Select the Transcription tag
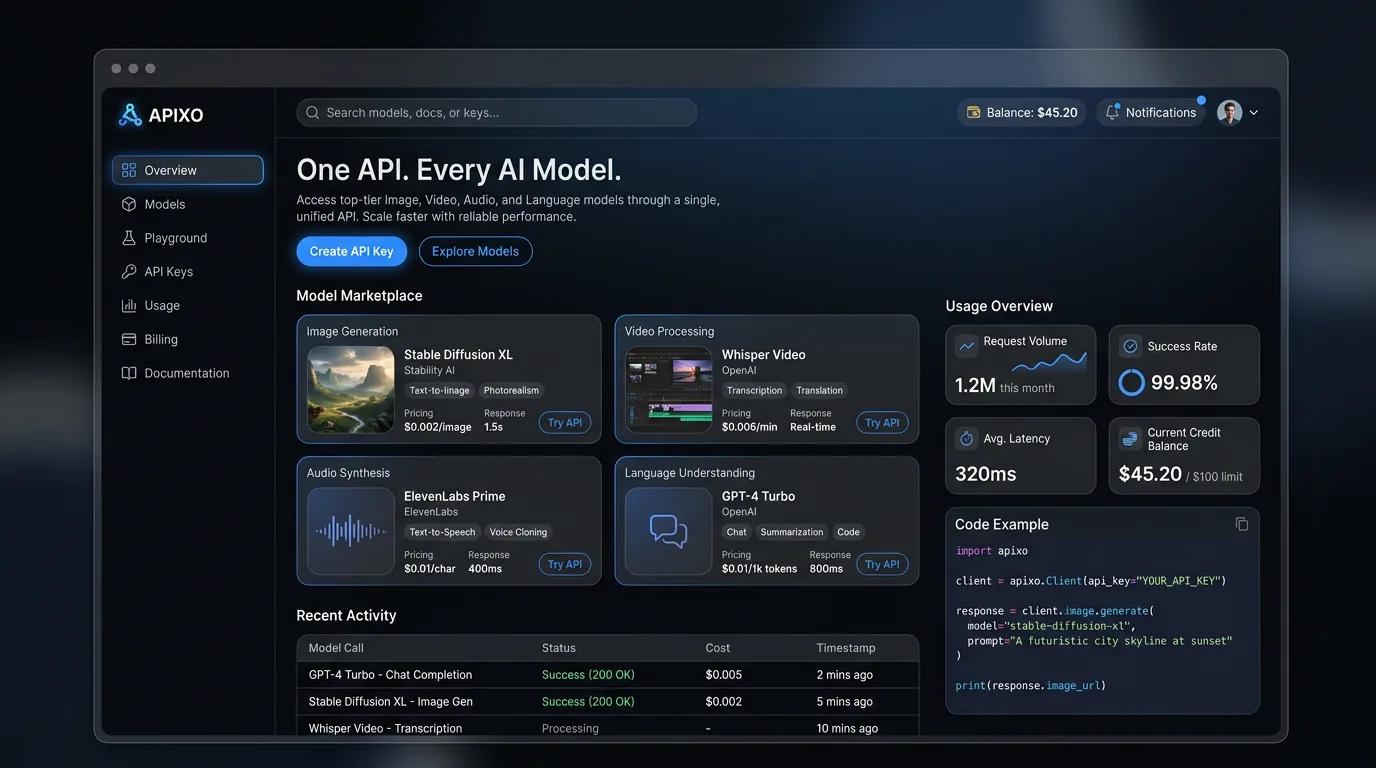 [754, 391]
